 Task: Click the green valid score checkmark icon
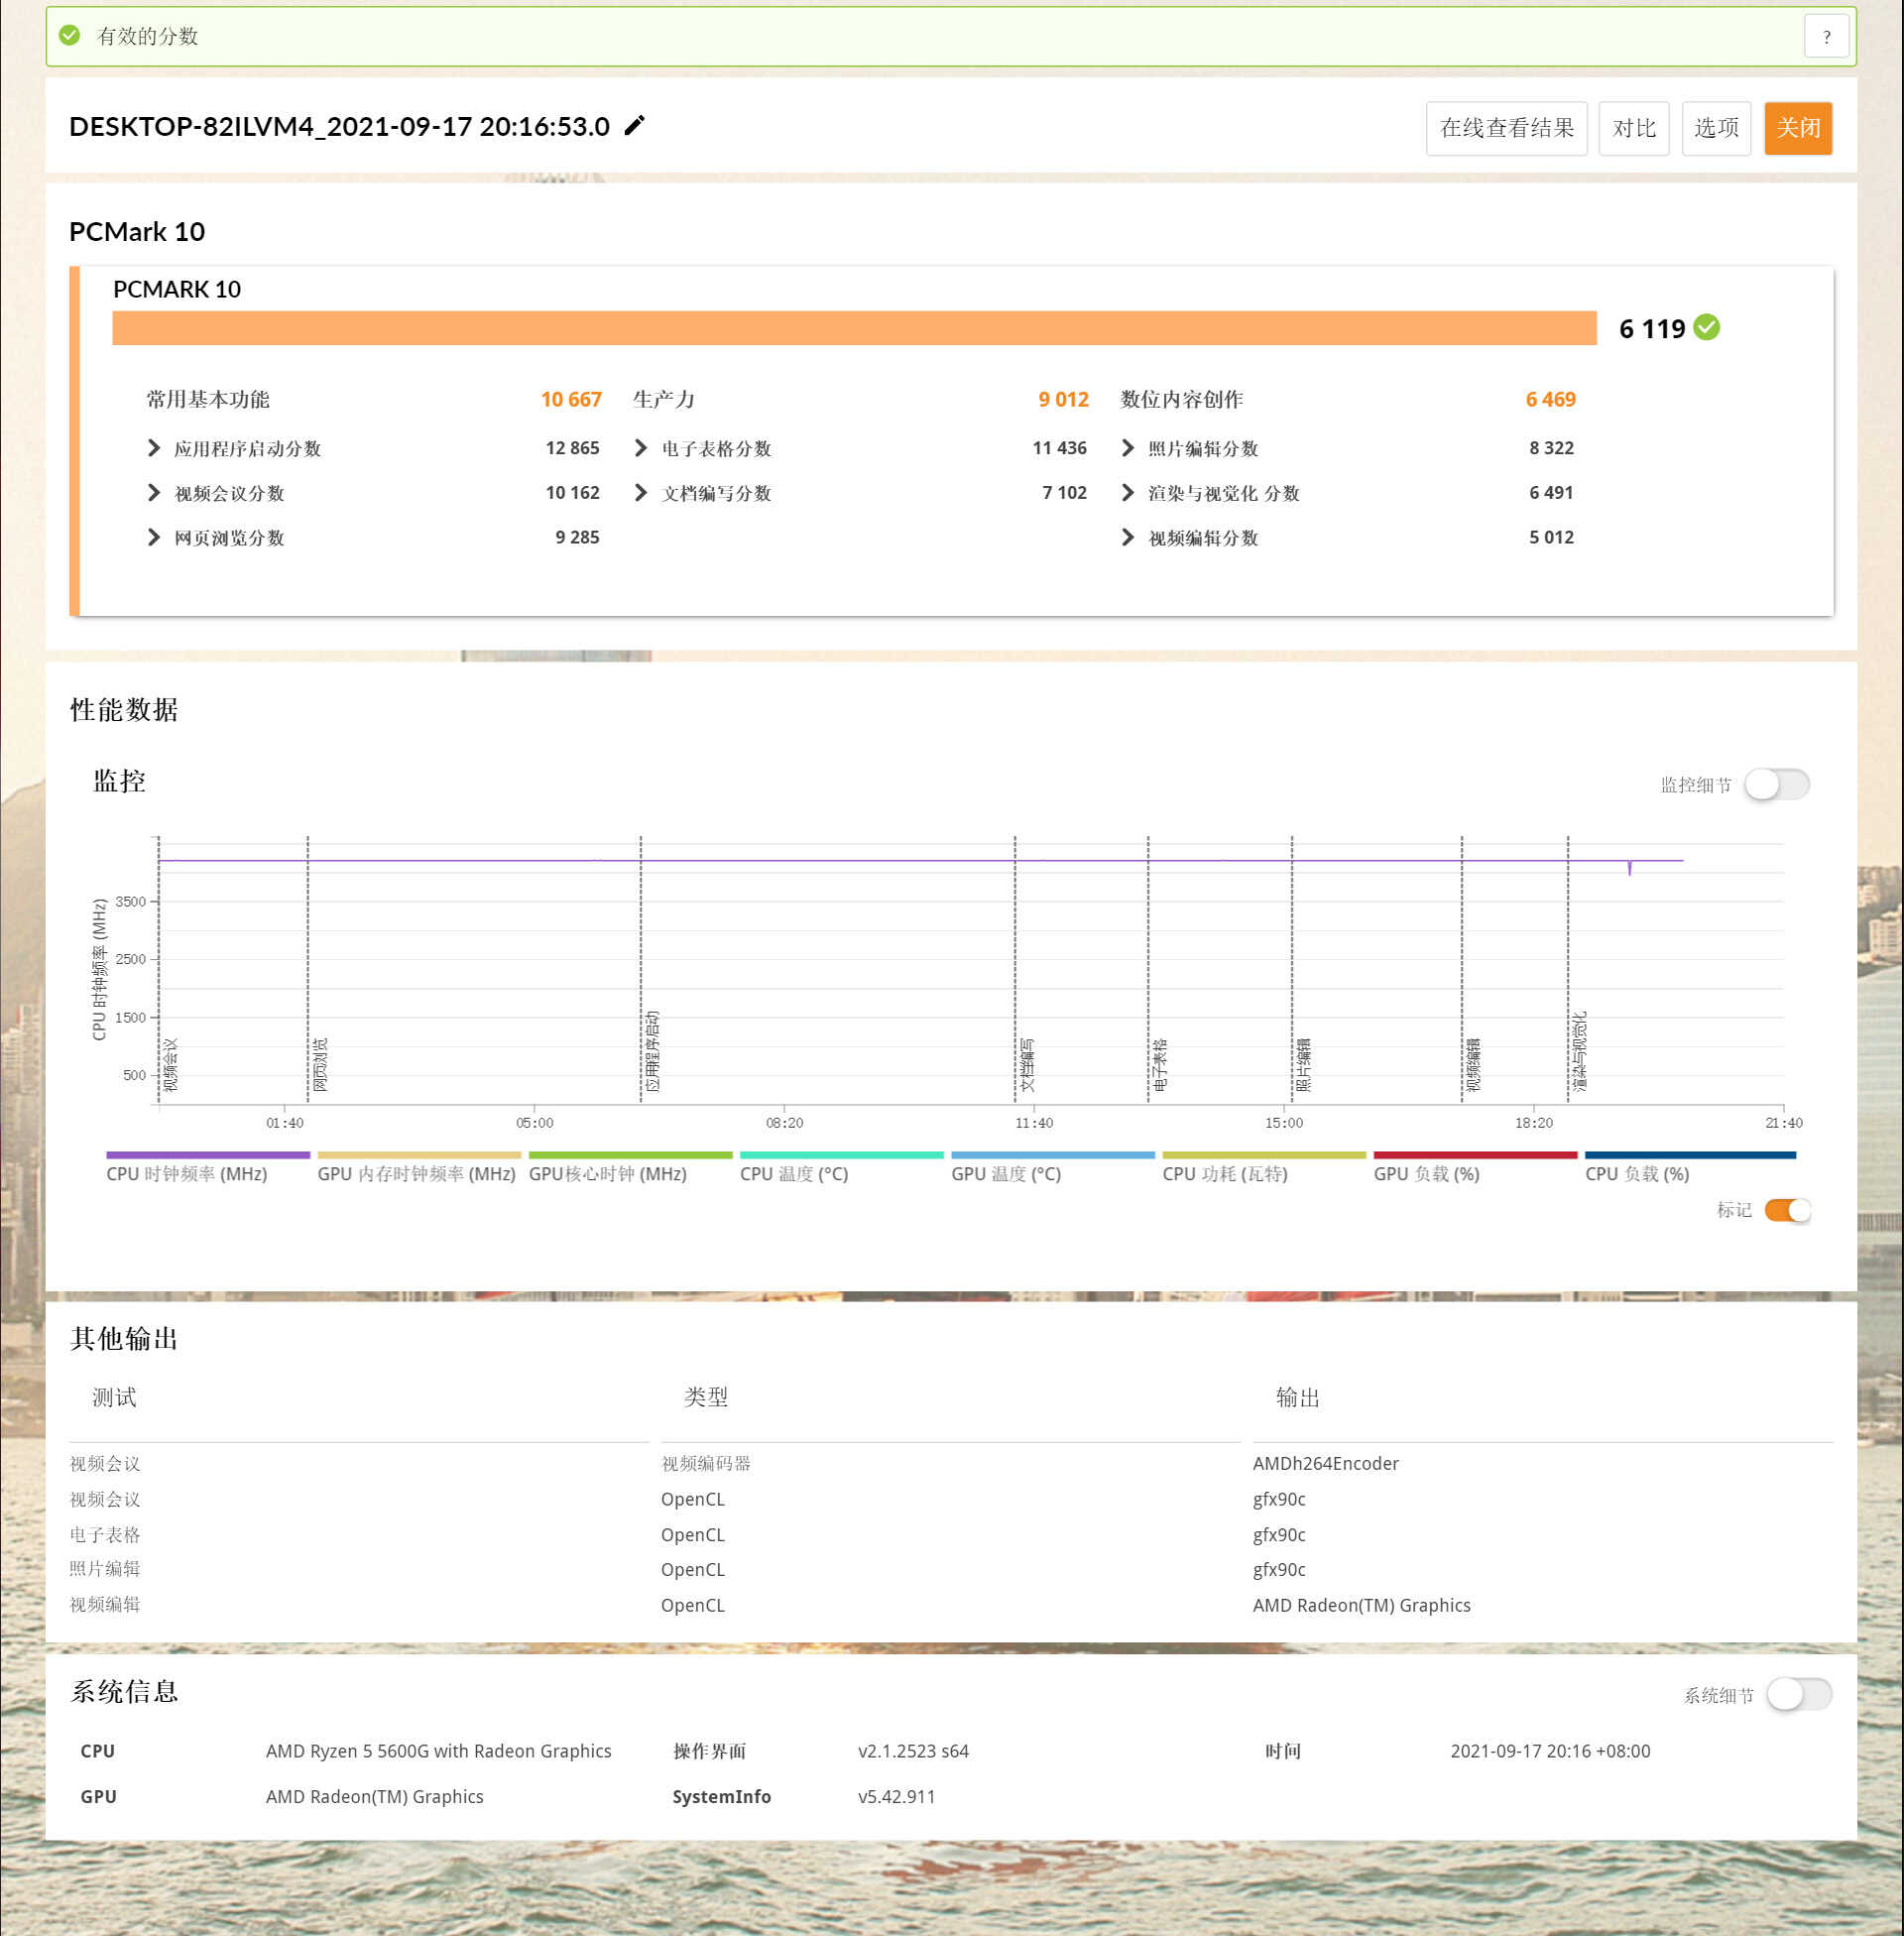click(69, 36)
